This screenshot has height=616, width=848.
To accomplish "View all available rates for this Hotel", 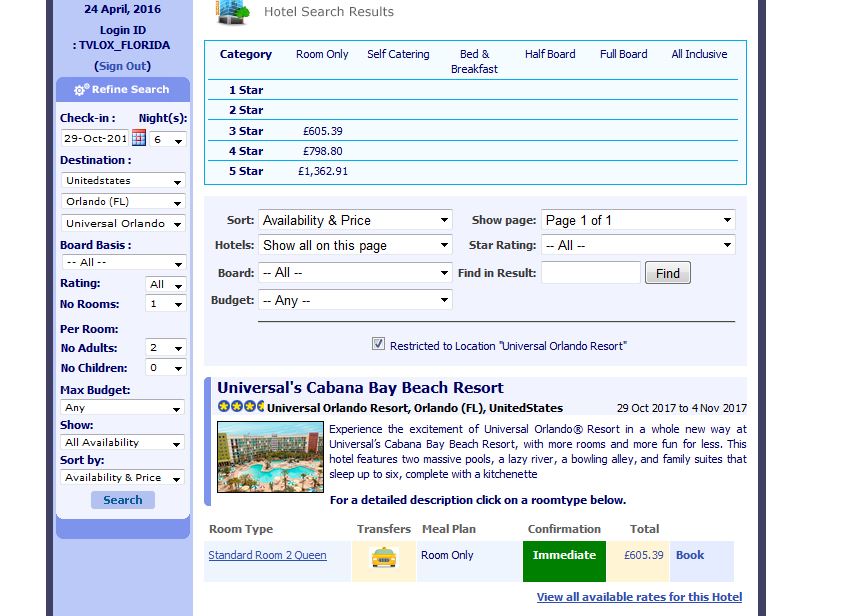I will click(x=639, y=597).
